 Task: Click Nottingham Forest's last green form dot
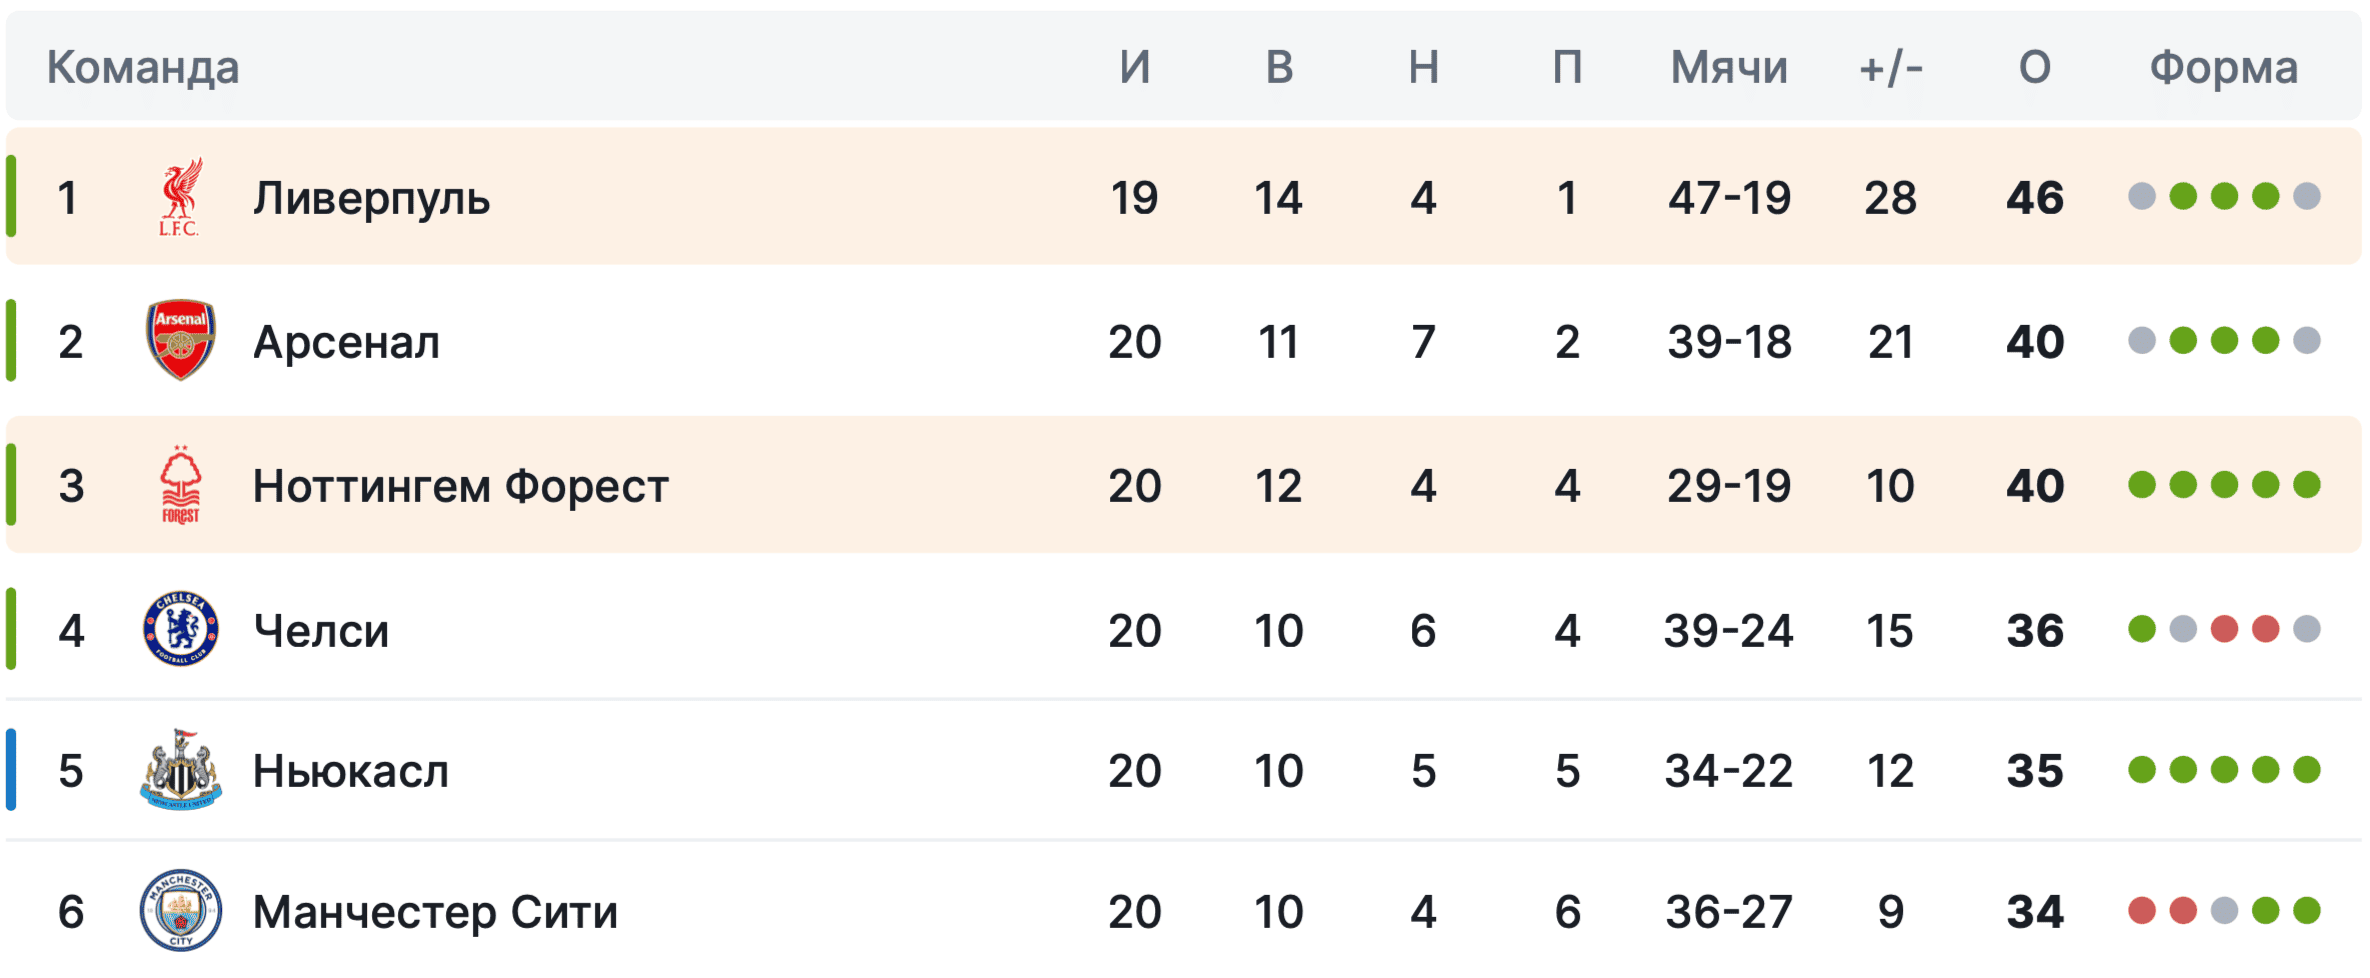click(x=2306, y=485)
